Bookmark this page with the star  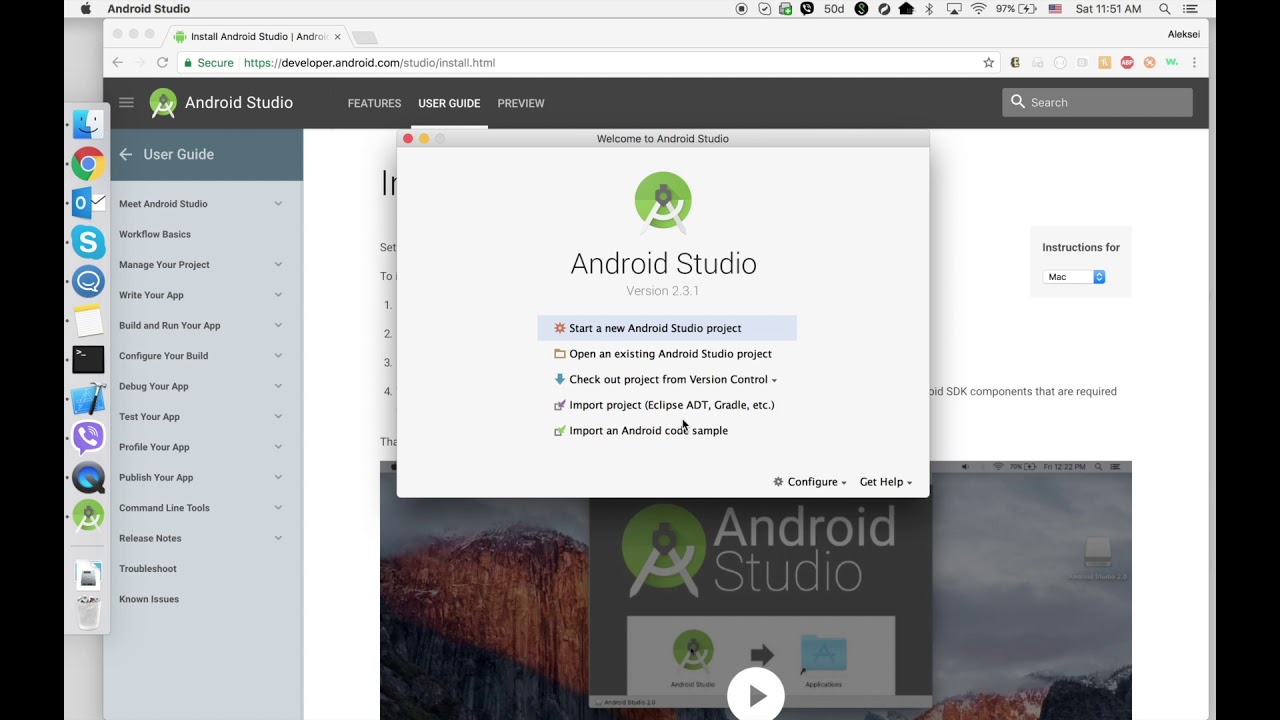pyautogui.click(x=989, y=62)
